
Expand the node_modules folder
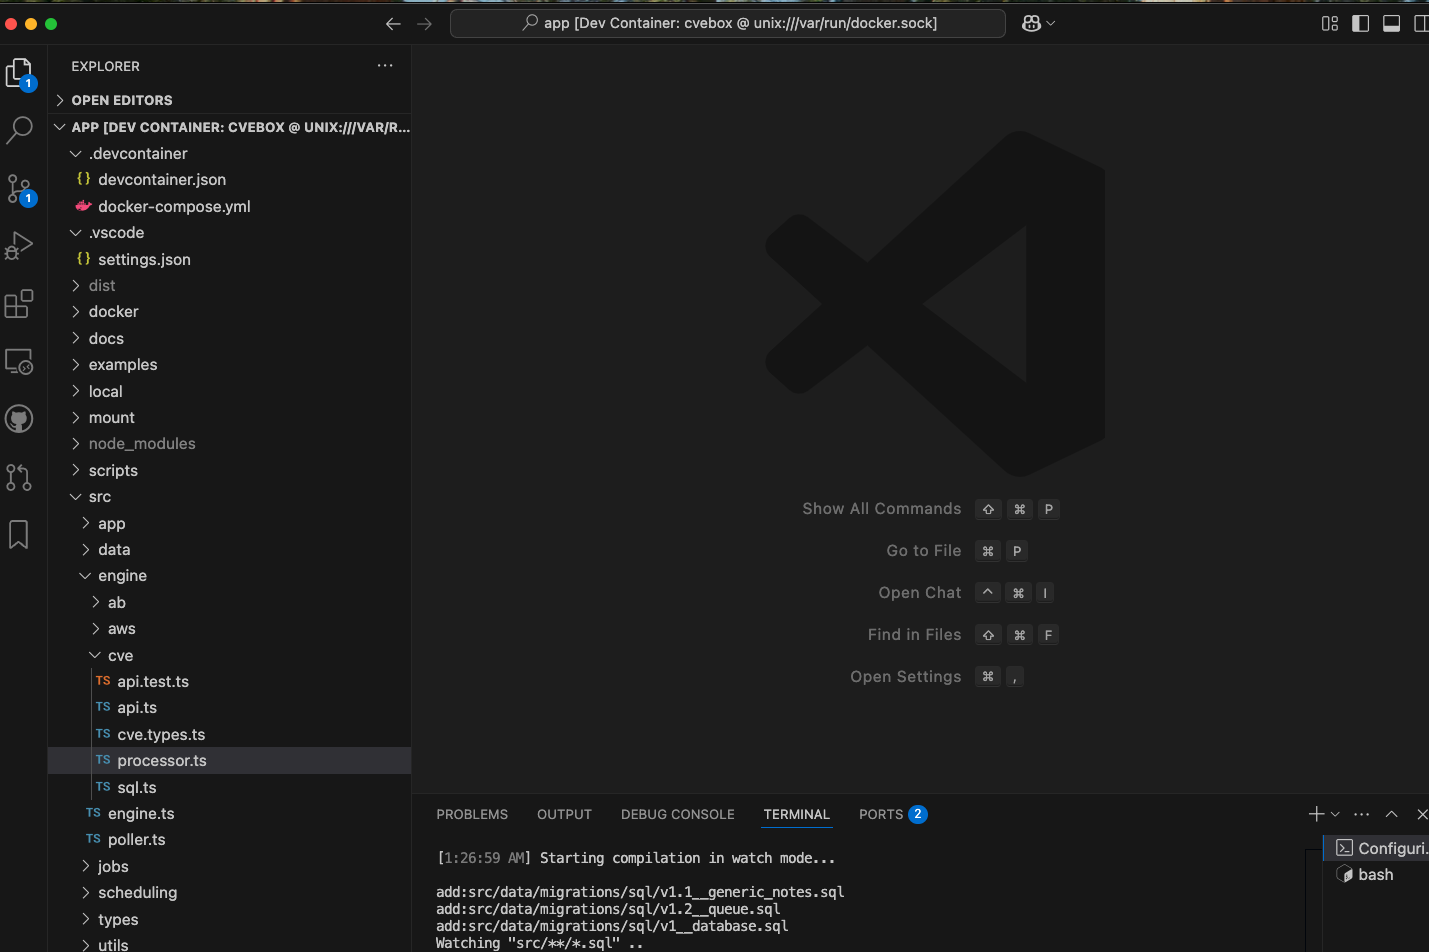click(x=230, y=444)
